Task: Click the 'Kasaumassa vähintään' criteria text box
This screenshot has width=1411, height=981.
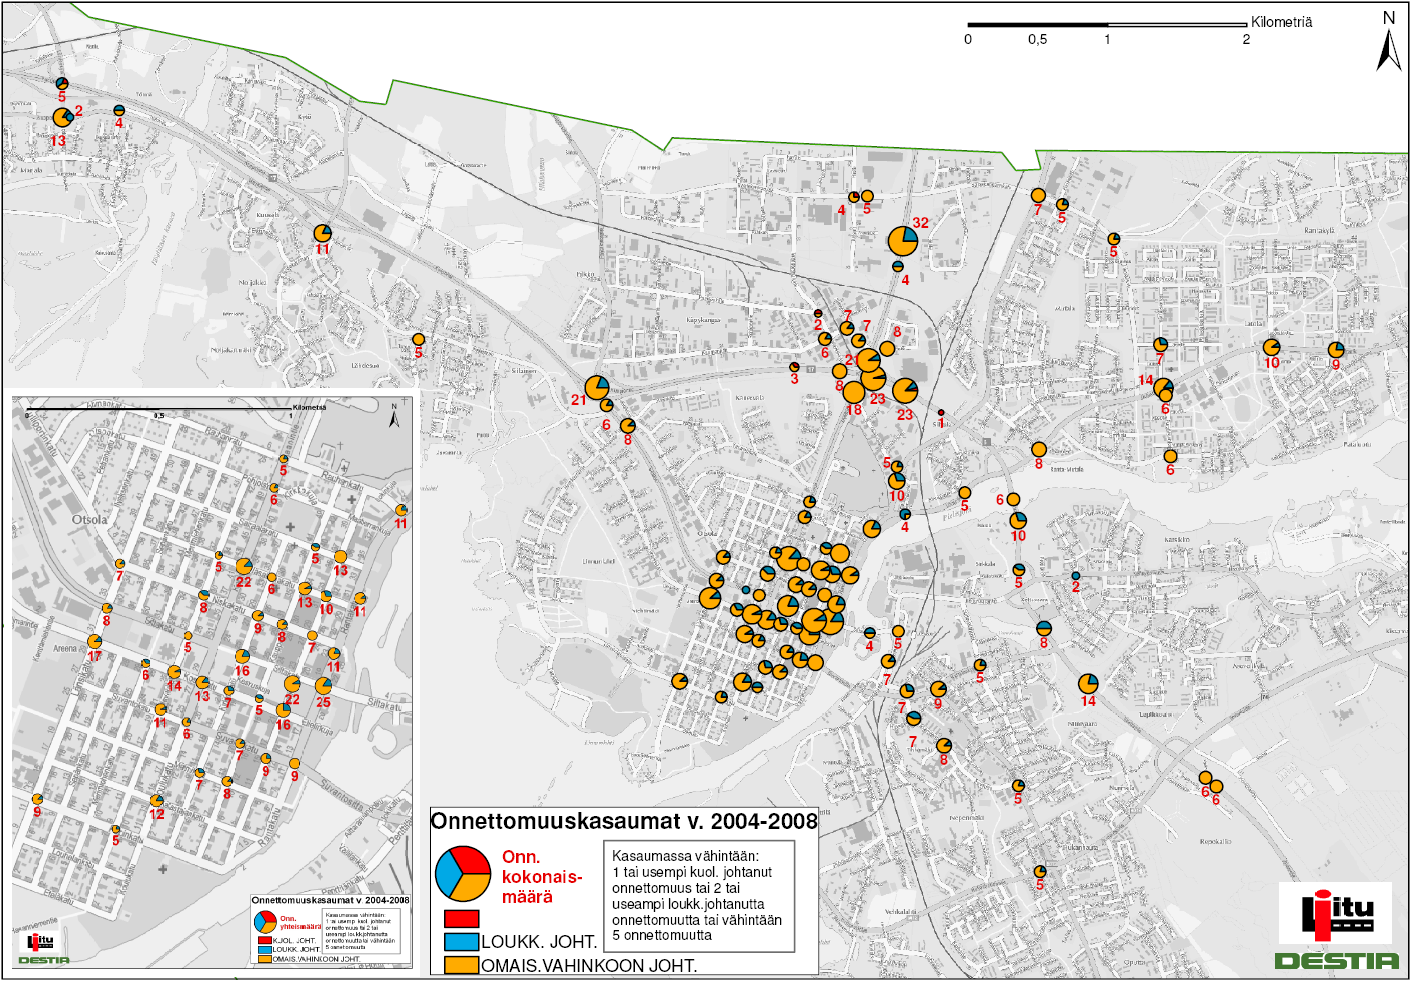Action: click(699, 896)
